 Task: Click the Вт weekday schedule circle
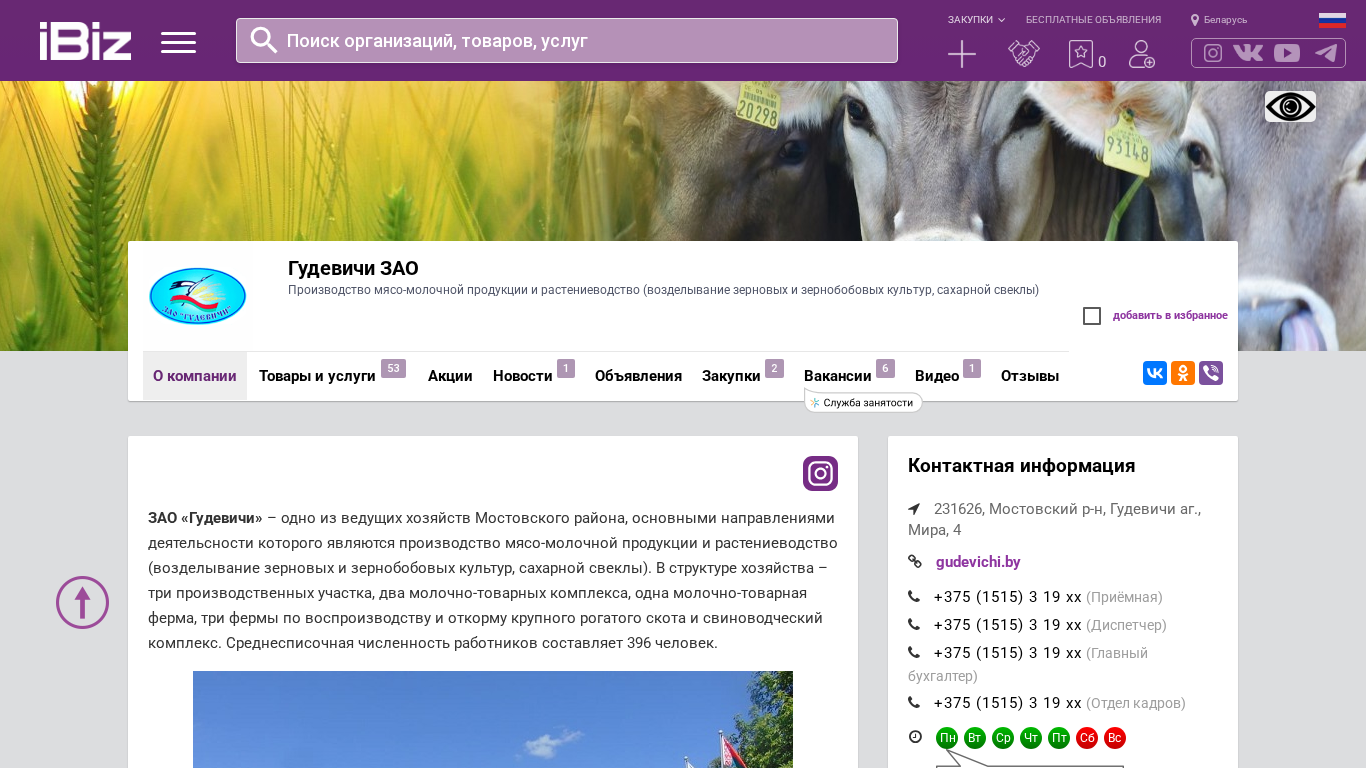coord(975,738)
